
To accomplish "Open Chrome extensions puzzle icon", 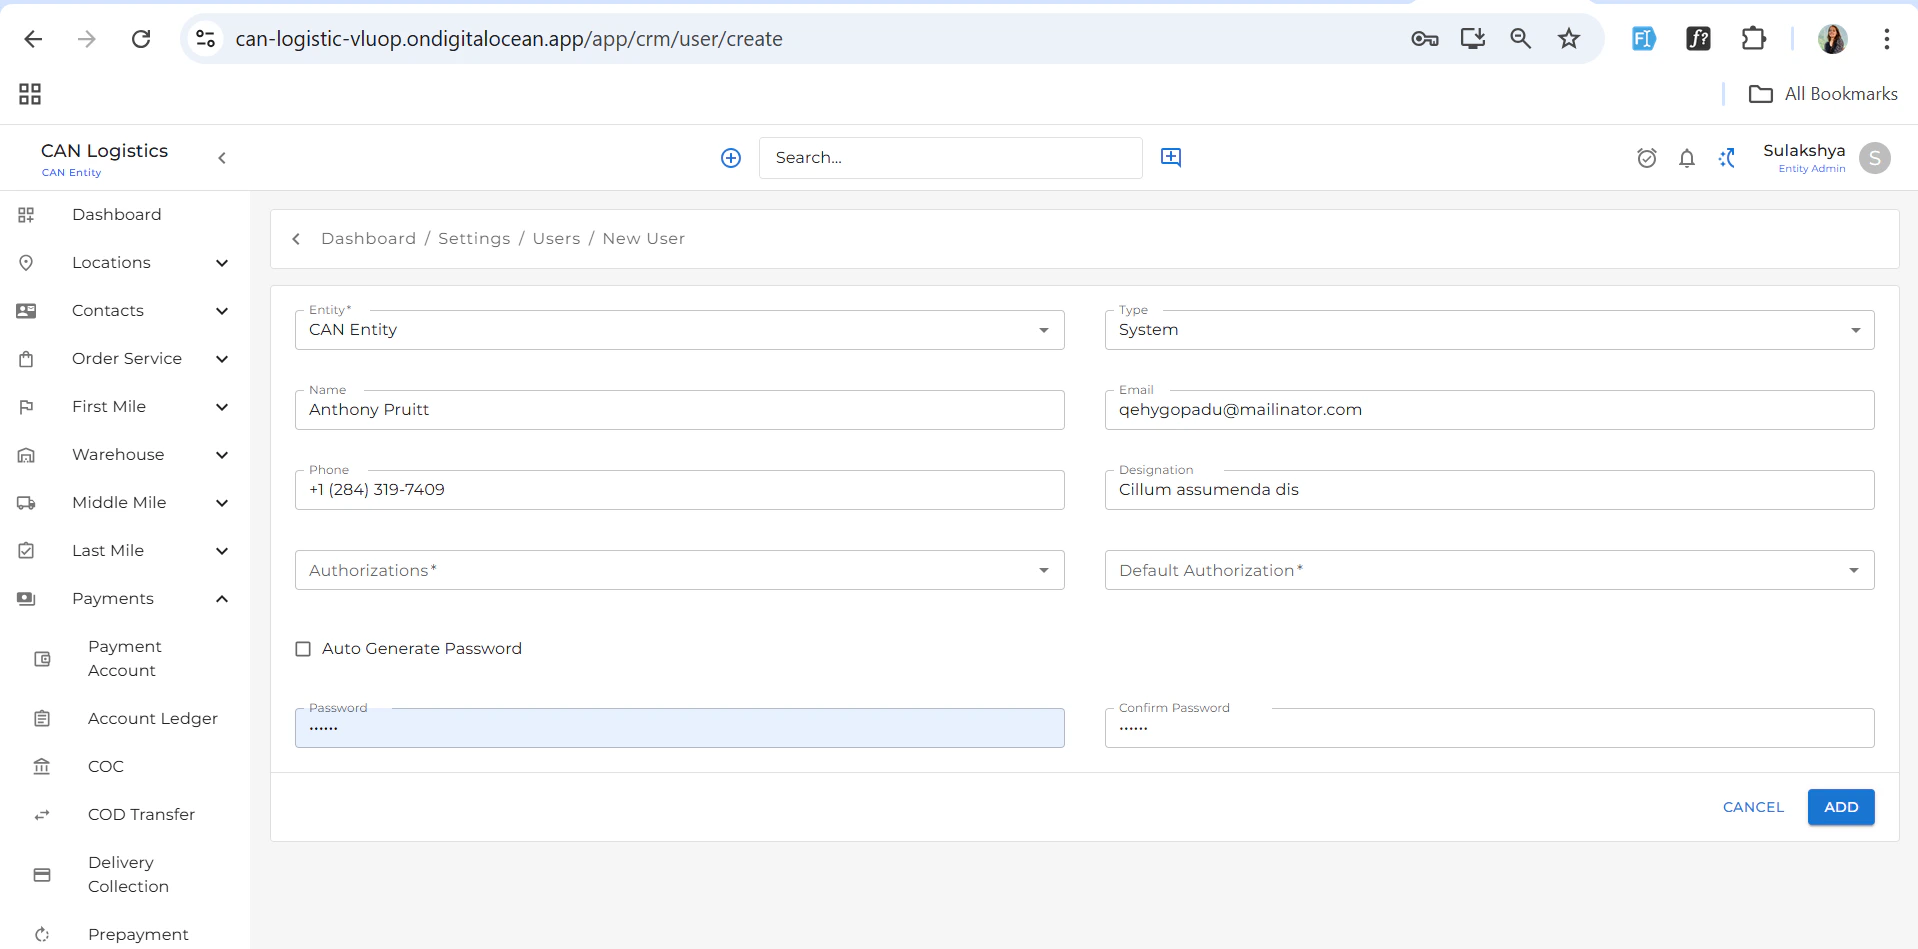I will [1754, 39].
